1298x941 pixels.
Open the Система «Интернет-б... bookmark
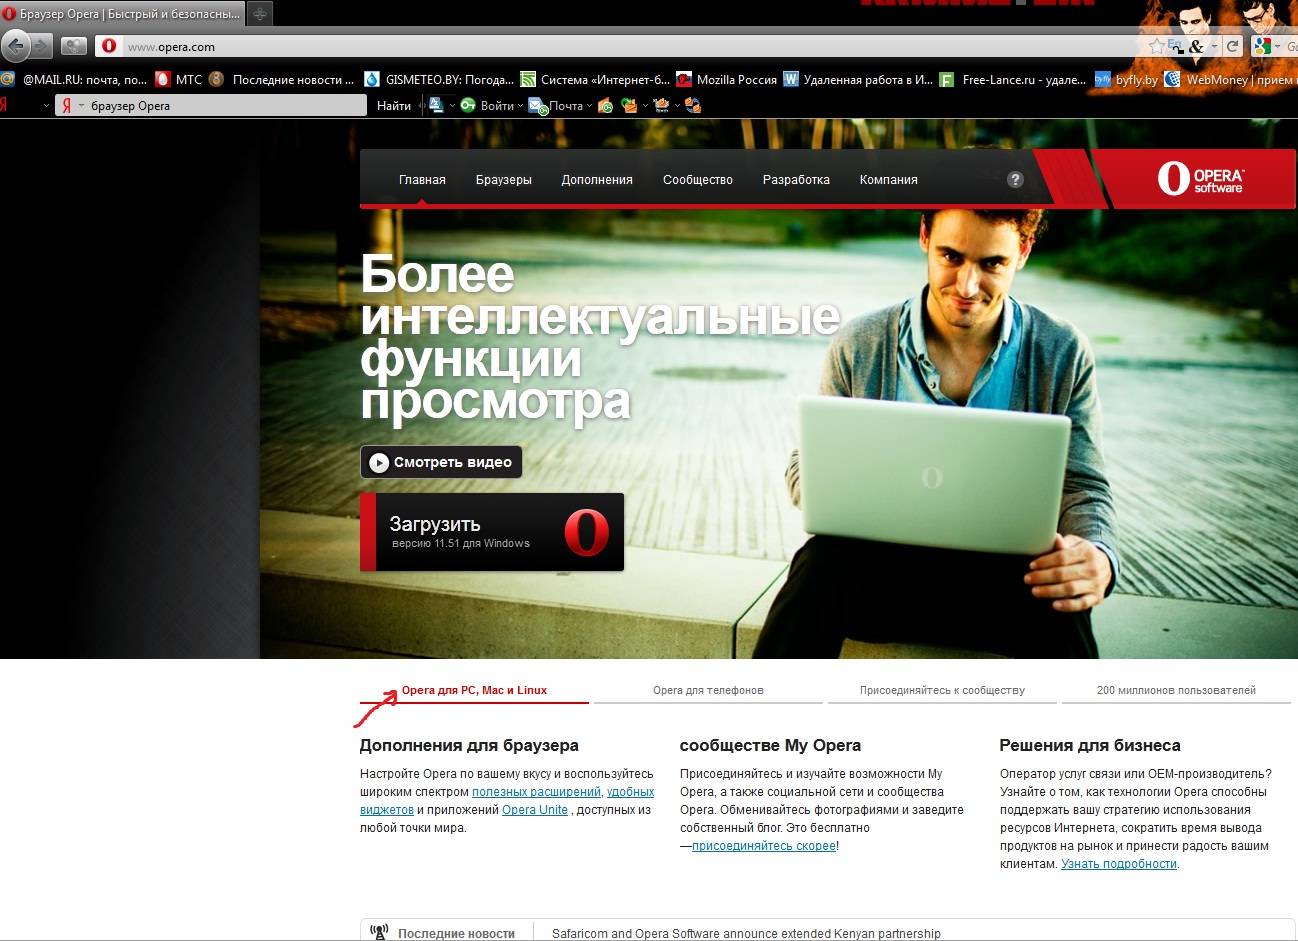[595, 79]
